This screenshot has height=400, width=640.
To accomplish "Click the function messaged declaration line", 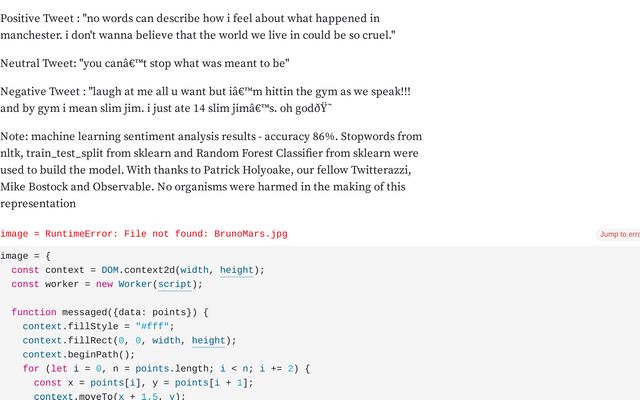I will click(x=110, y=312).
